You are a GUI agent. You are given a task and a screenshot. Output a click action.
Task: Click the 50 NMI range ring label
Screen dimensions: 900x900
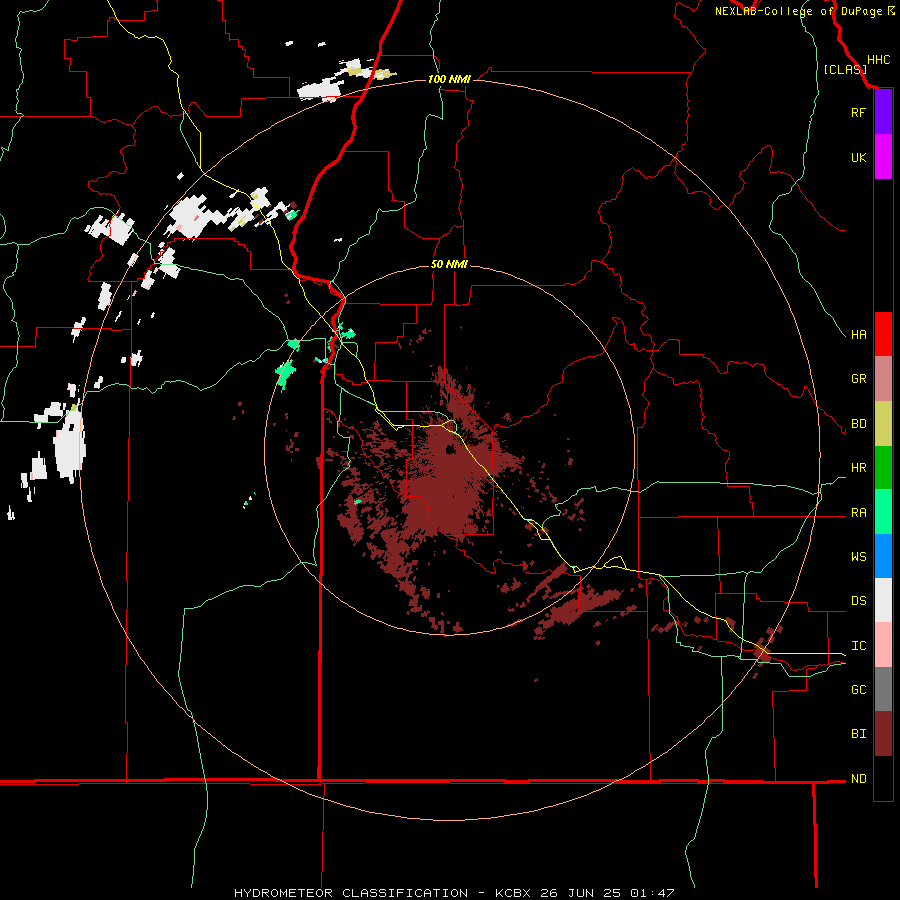pos(449,264)
